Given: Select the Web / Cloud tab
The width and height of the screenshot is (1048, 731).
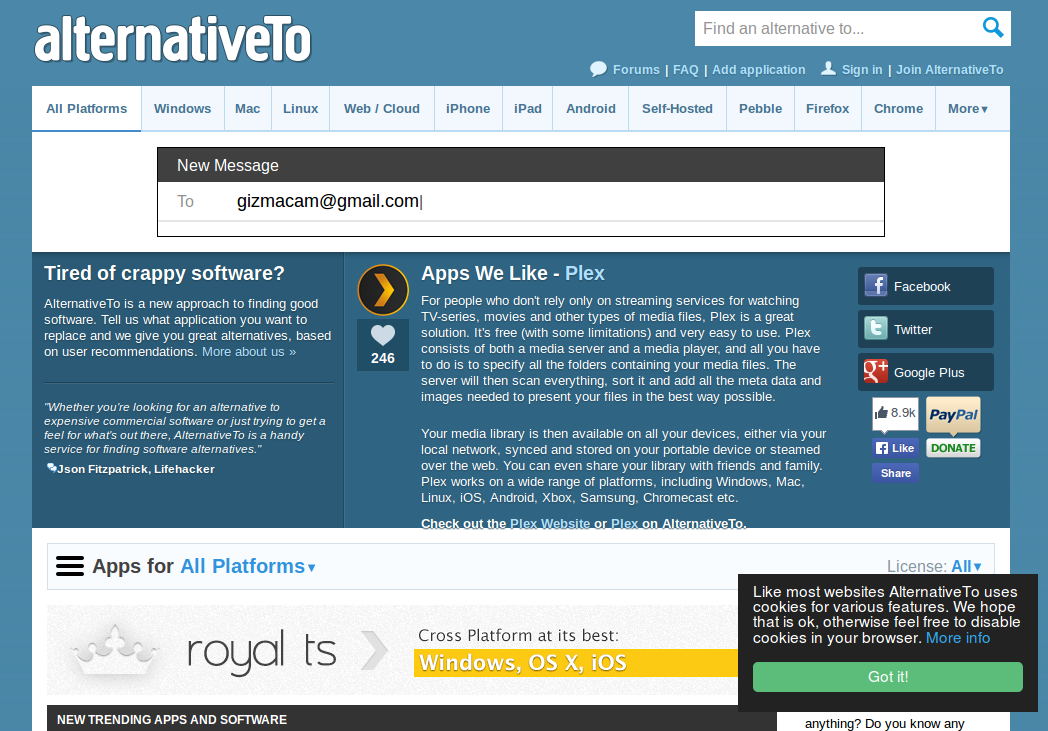Looking at the screenshot, I should click(382, 109).
